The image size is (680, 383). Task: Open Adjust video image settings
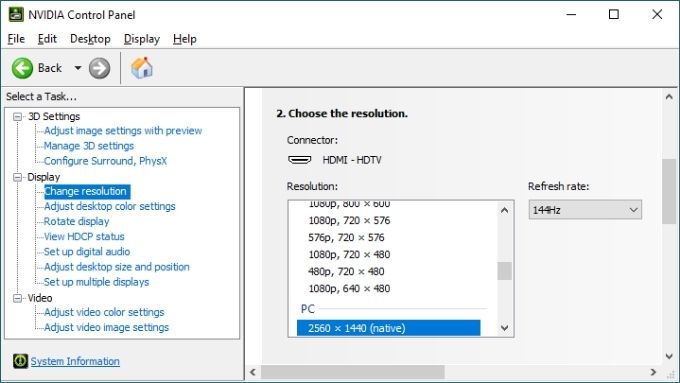[x=106, y=327]
